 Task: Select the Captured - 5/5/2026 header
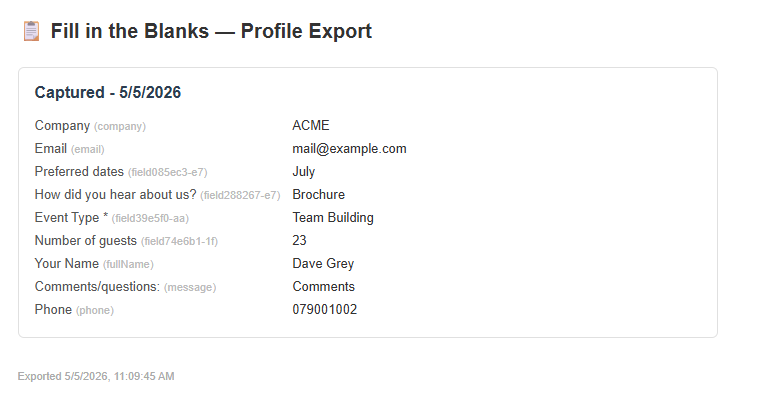click(108, 92)
